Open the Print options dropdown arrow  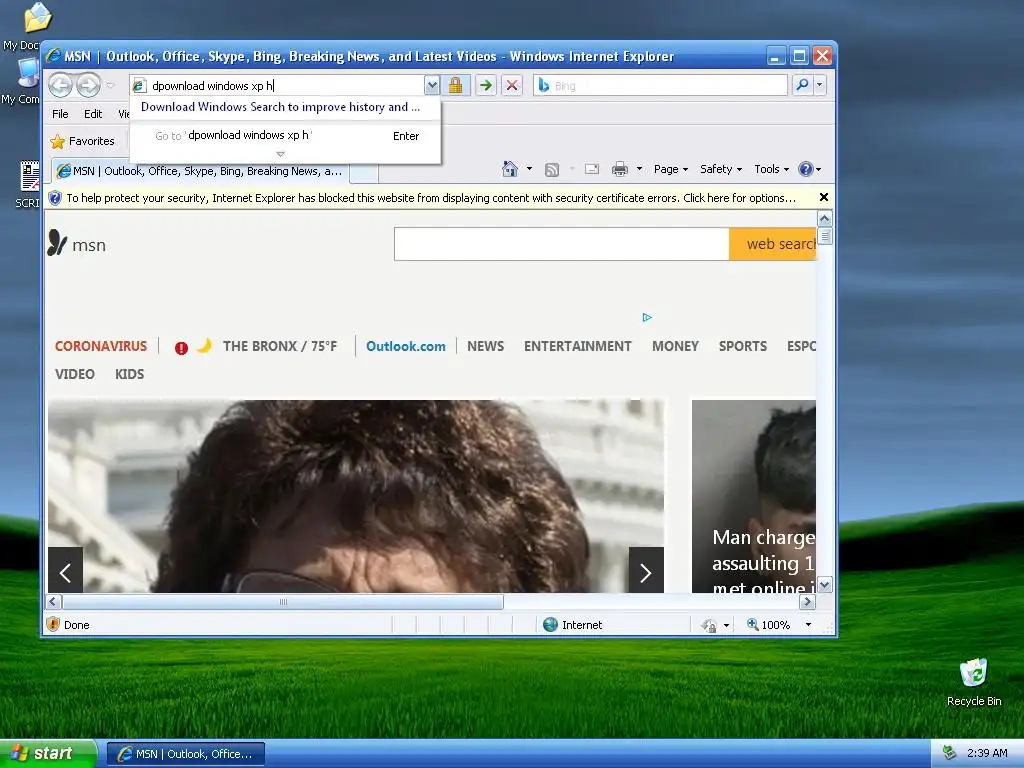pyautogui.click(x=639, y=169)
